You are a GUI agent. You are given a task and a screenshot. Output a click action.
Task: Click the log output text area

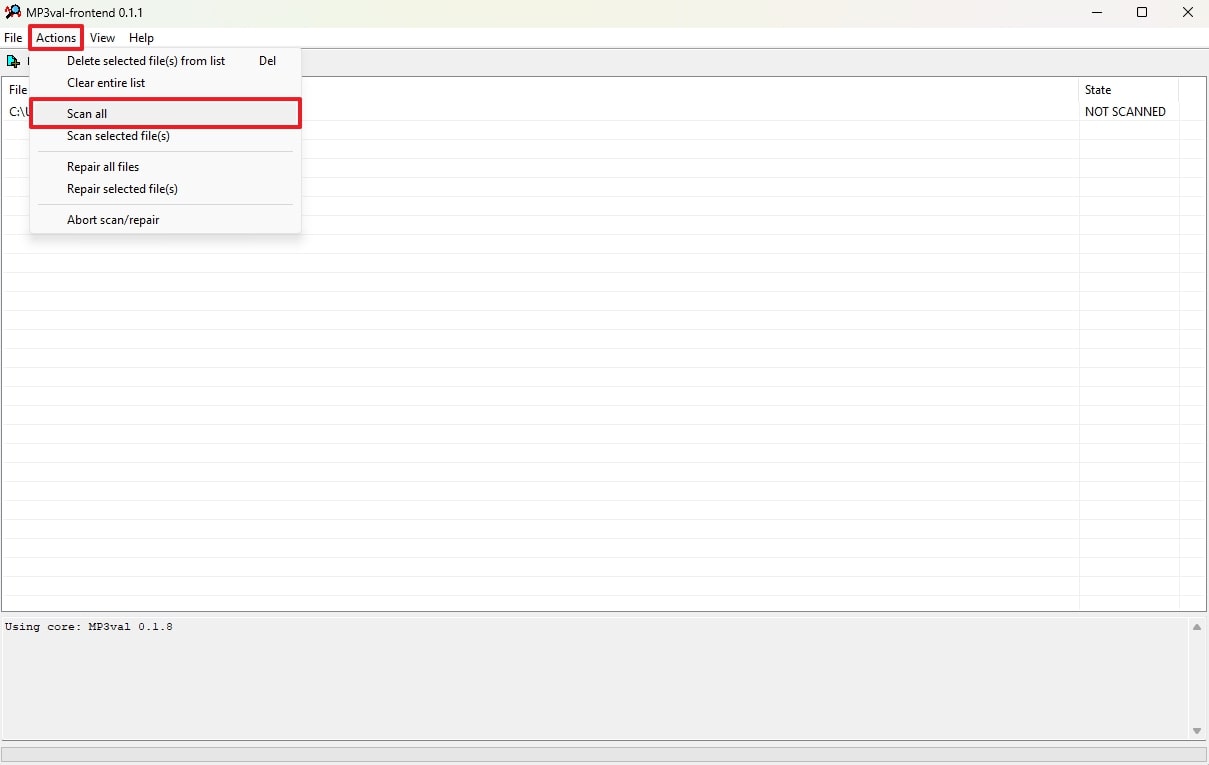click(x=595, y=677)
